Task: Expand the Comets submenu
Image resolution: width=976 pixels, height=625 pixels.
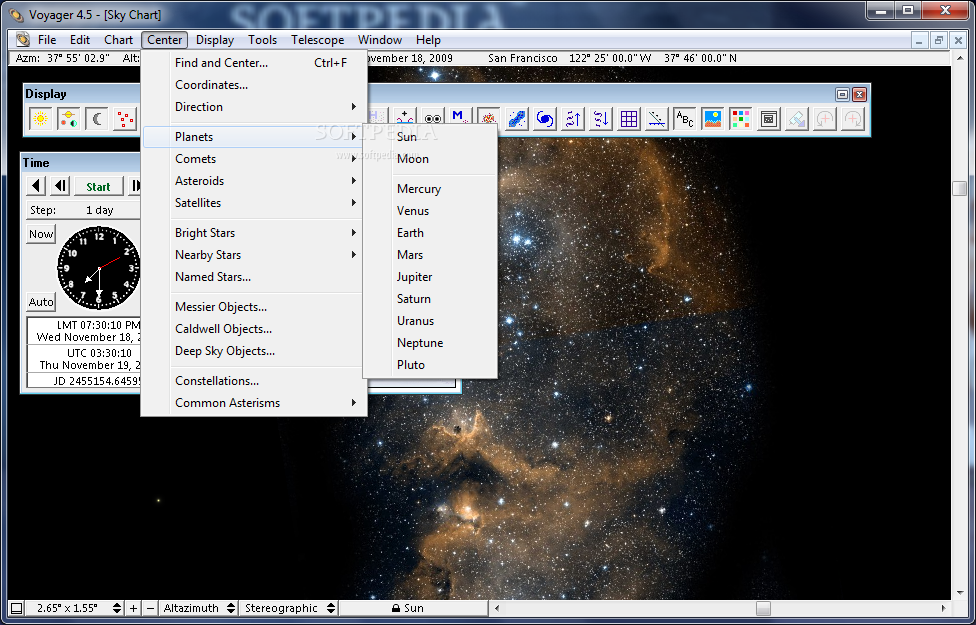Action: pos(254,159)
